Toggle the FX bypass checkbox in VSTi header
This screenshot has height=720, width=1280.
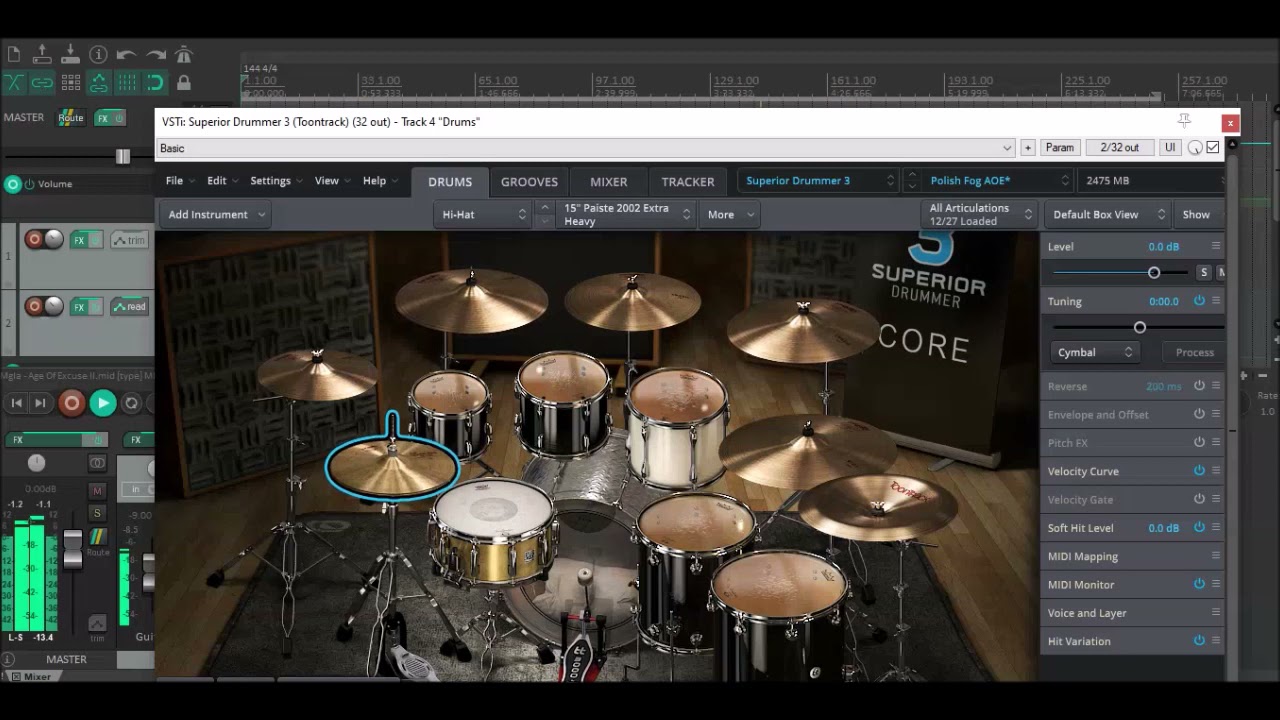coord(1213,148)
